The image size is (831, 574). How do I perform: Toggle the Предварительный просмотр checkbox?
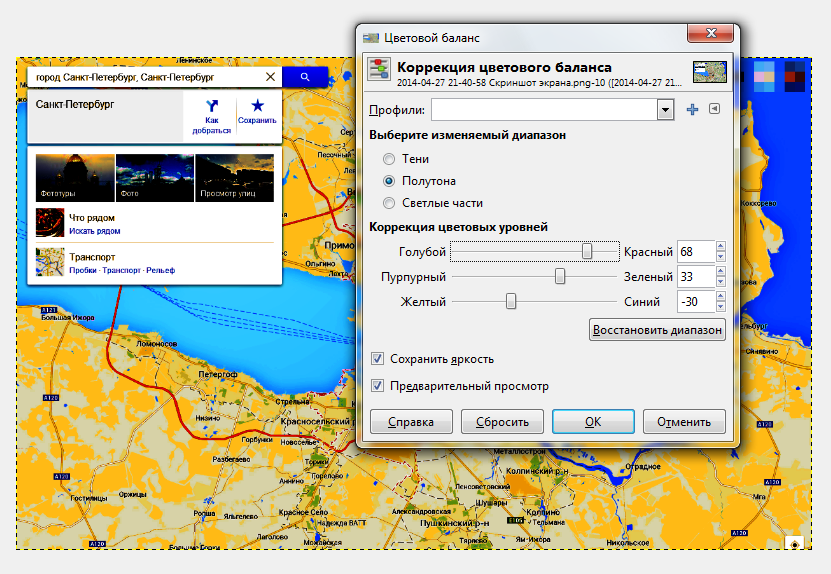tap(377, 385)
